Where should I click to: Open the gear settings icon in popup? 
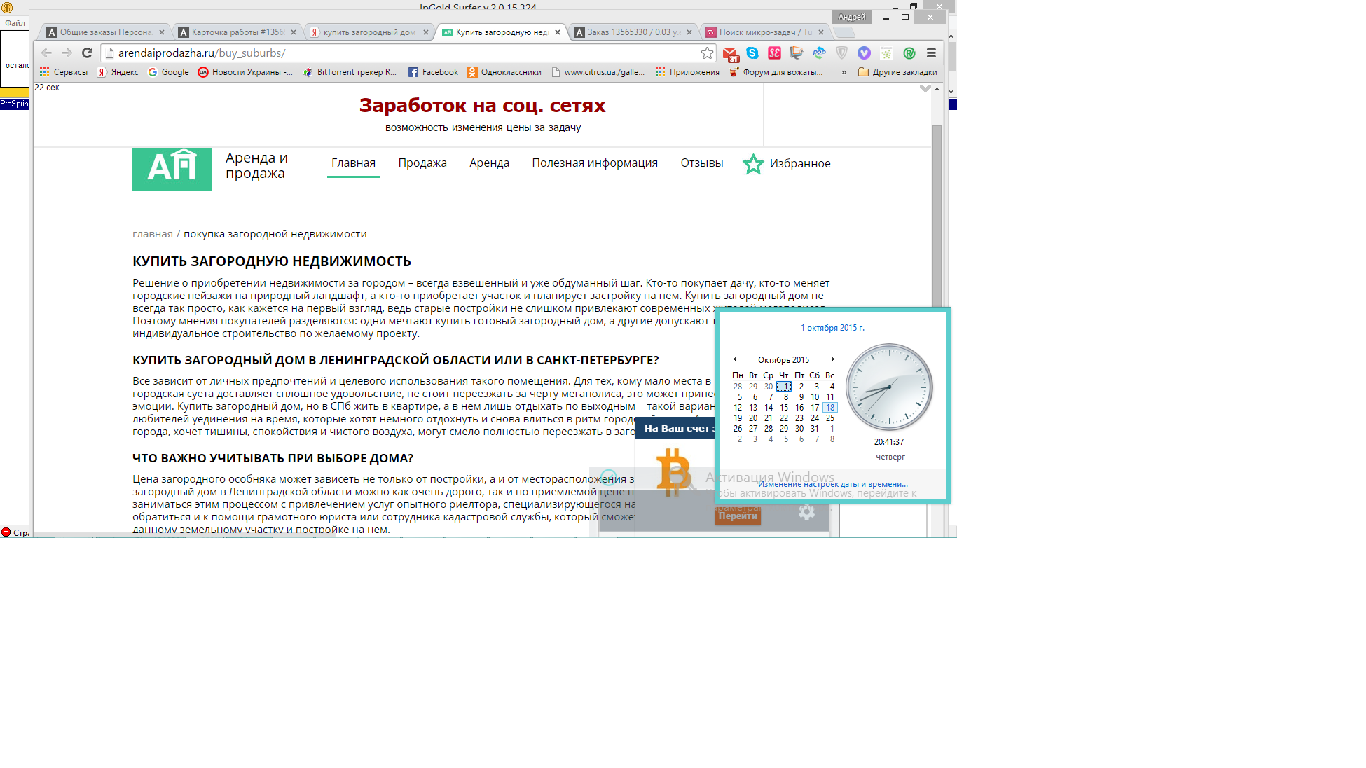point(806,512)
